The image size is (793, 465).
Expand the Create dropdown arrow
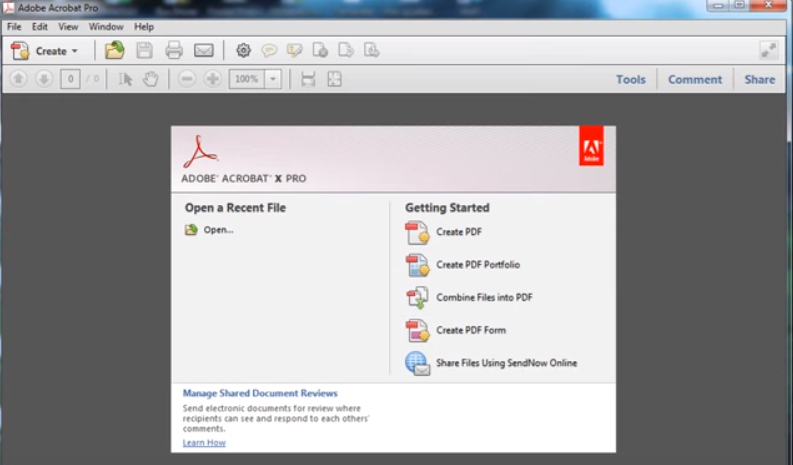click(74, 51)
